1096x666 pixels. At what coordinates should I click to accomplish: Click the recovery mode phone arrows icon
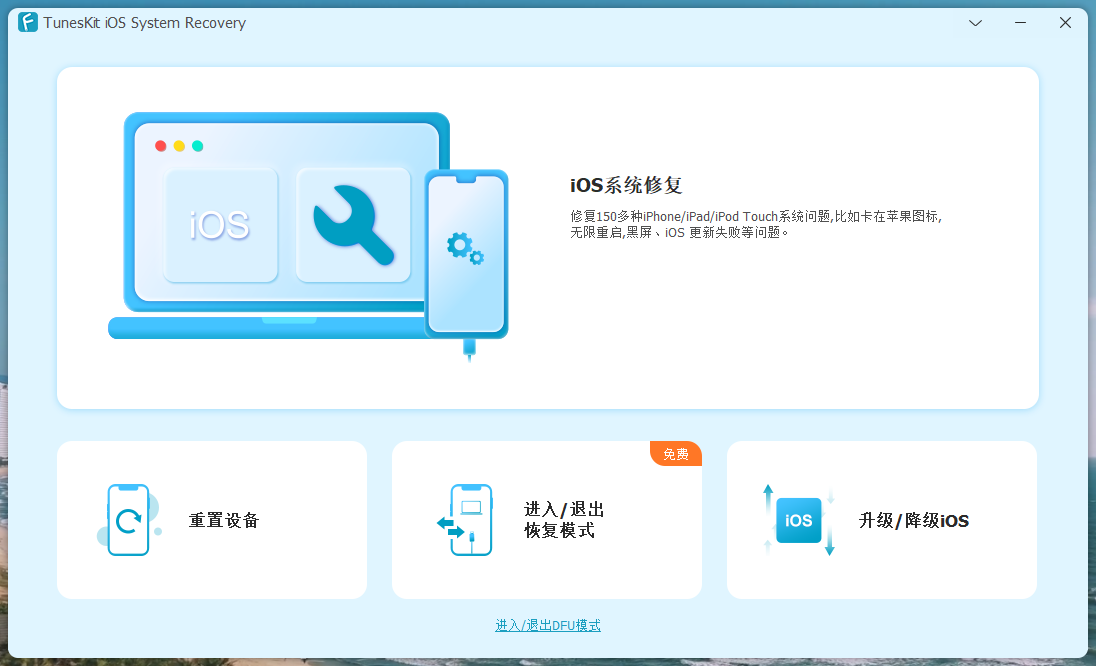click(465, 520)
